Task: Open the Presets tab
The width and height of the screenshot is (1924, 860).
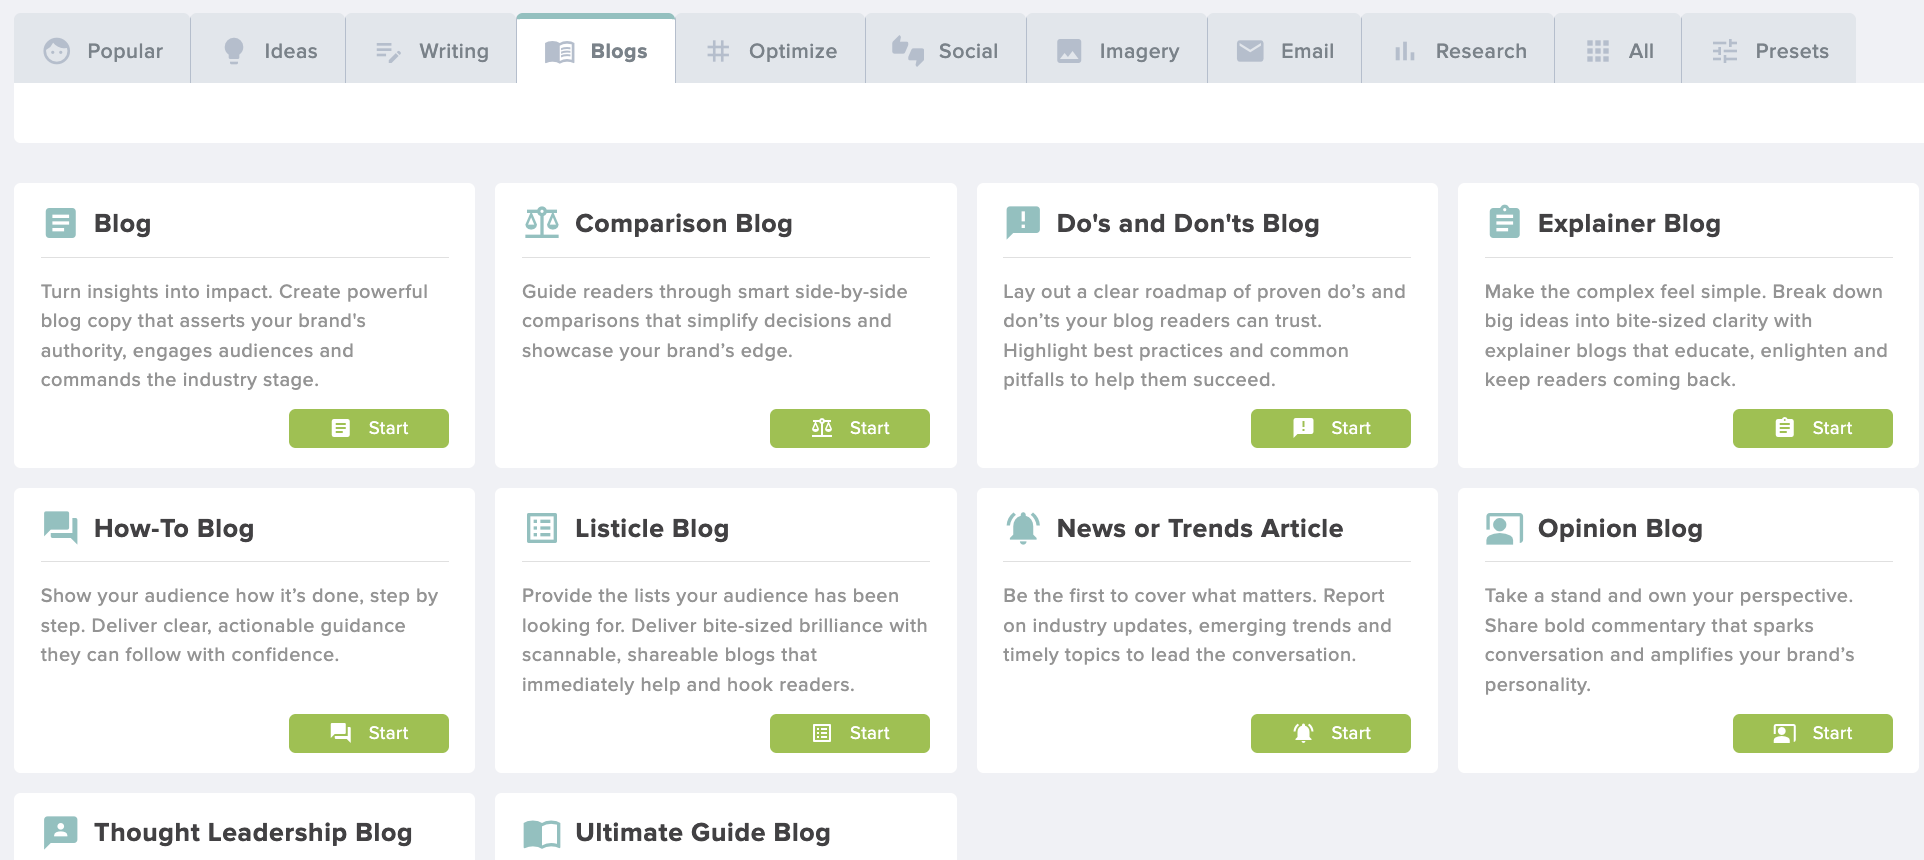Action: tap(1769, 49)
